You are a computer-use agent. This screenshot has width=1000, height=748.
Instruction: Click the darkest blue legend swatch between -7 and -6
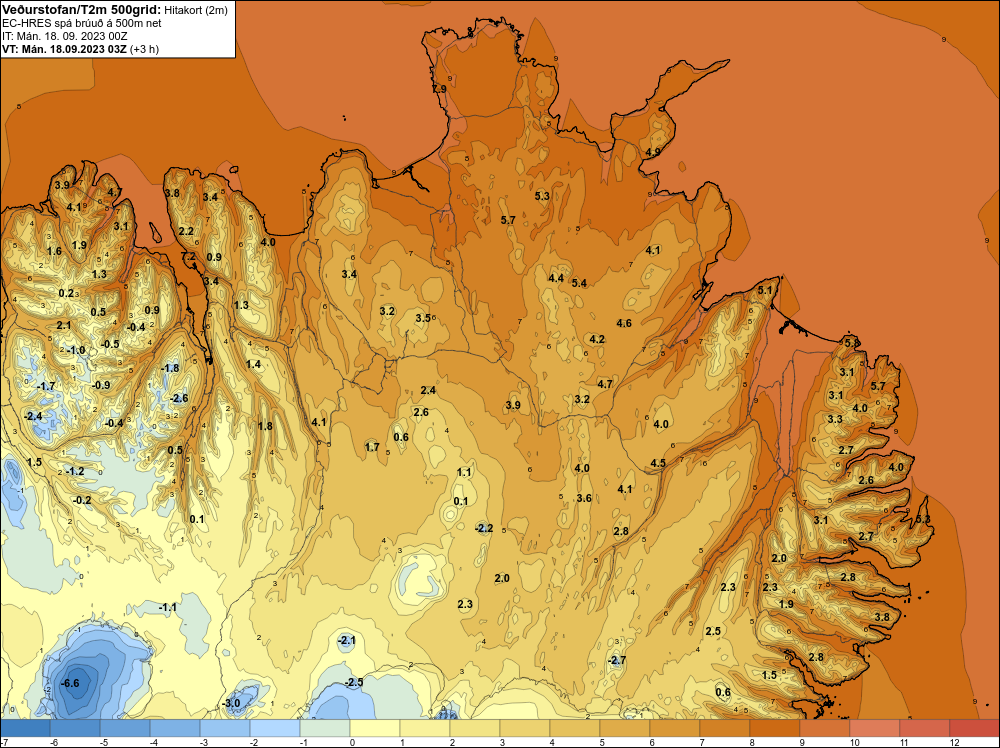coord(26,728)
